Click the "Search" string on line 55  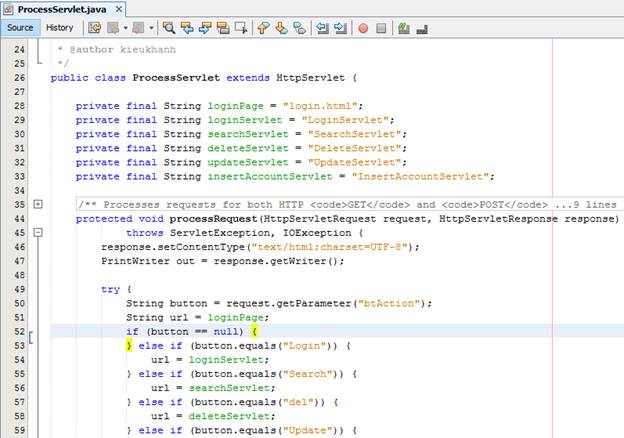(x=308, y=374)
